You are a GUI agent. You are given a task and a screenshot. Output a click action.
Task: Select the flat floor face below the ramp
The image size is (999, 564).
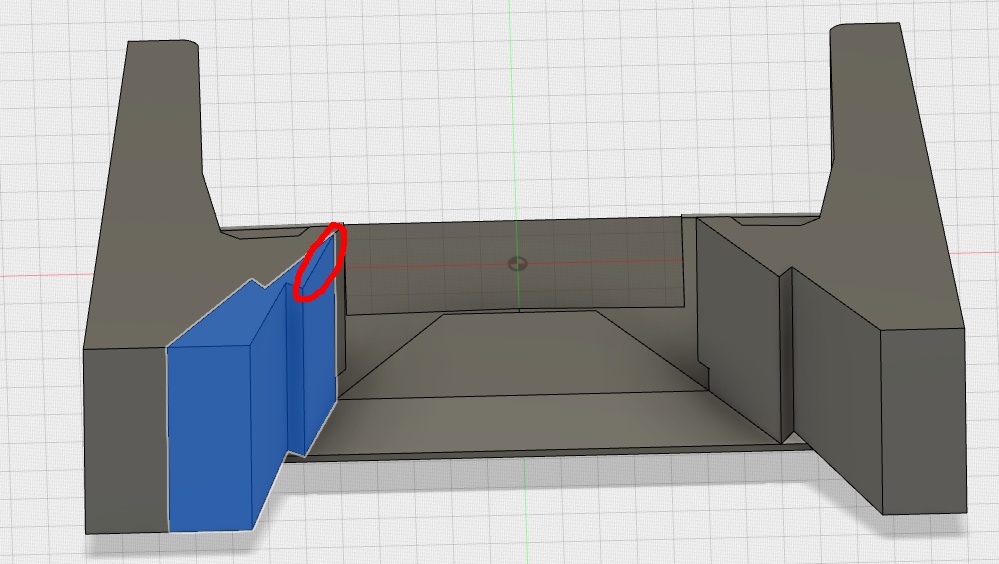point(542,423)
